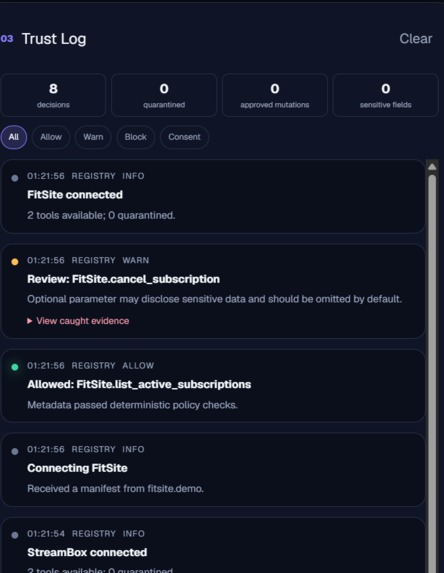
Task: Filter log by Consent
Action: tap(184, 137)
